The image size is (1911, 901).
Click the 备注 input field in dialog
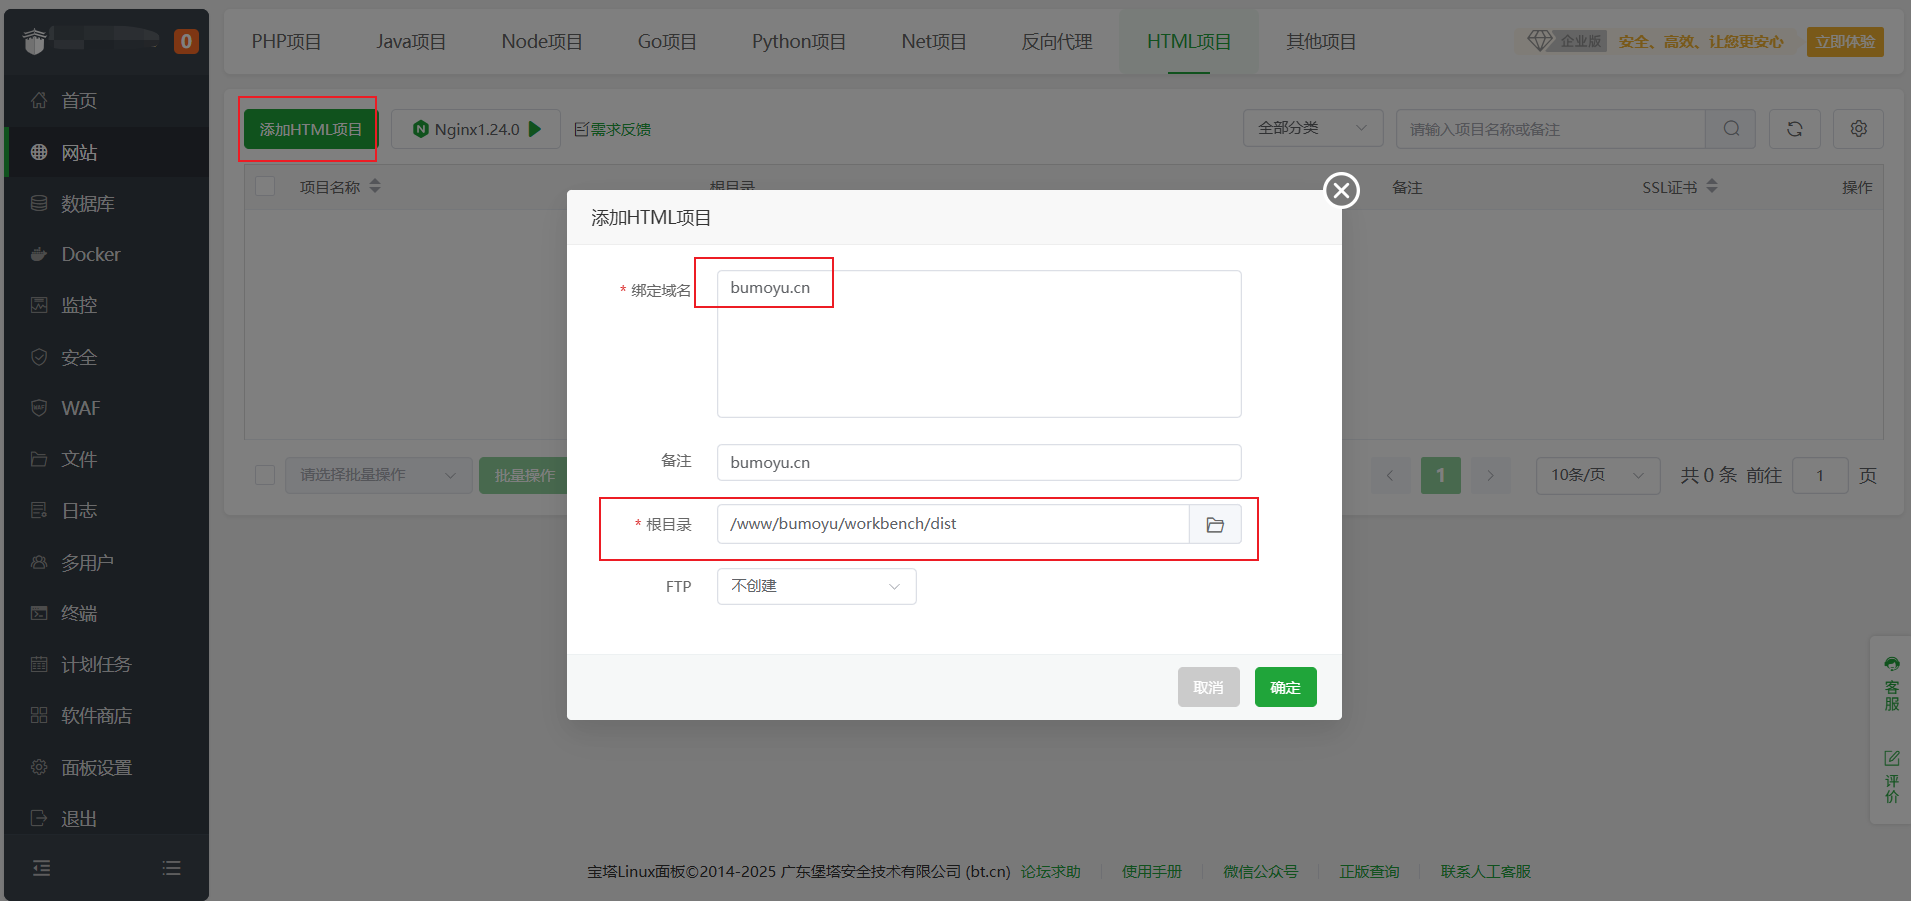[979, 462]
